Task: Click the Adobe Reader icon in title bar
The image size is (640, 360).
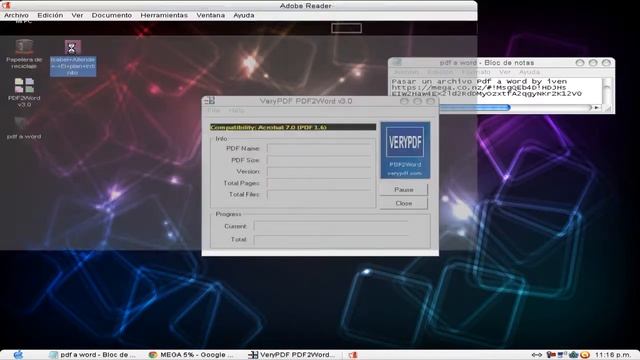Action: pyautogui.click(x=6, y=5)
